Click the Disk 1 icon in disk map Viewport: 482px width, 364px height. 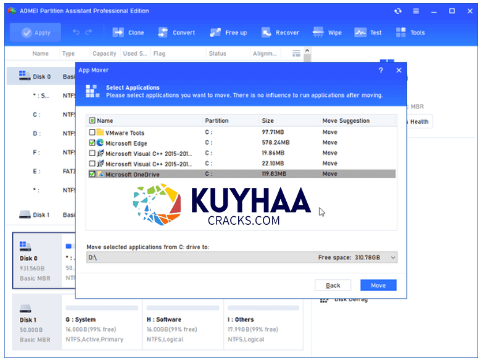[x=26, y=308]
